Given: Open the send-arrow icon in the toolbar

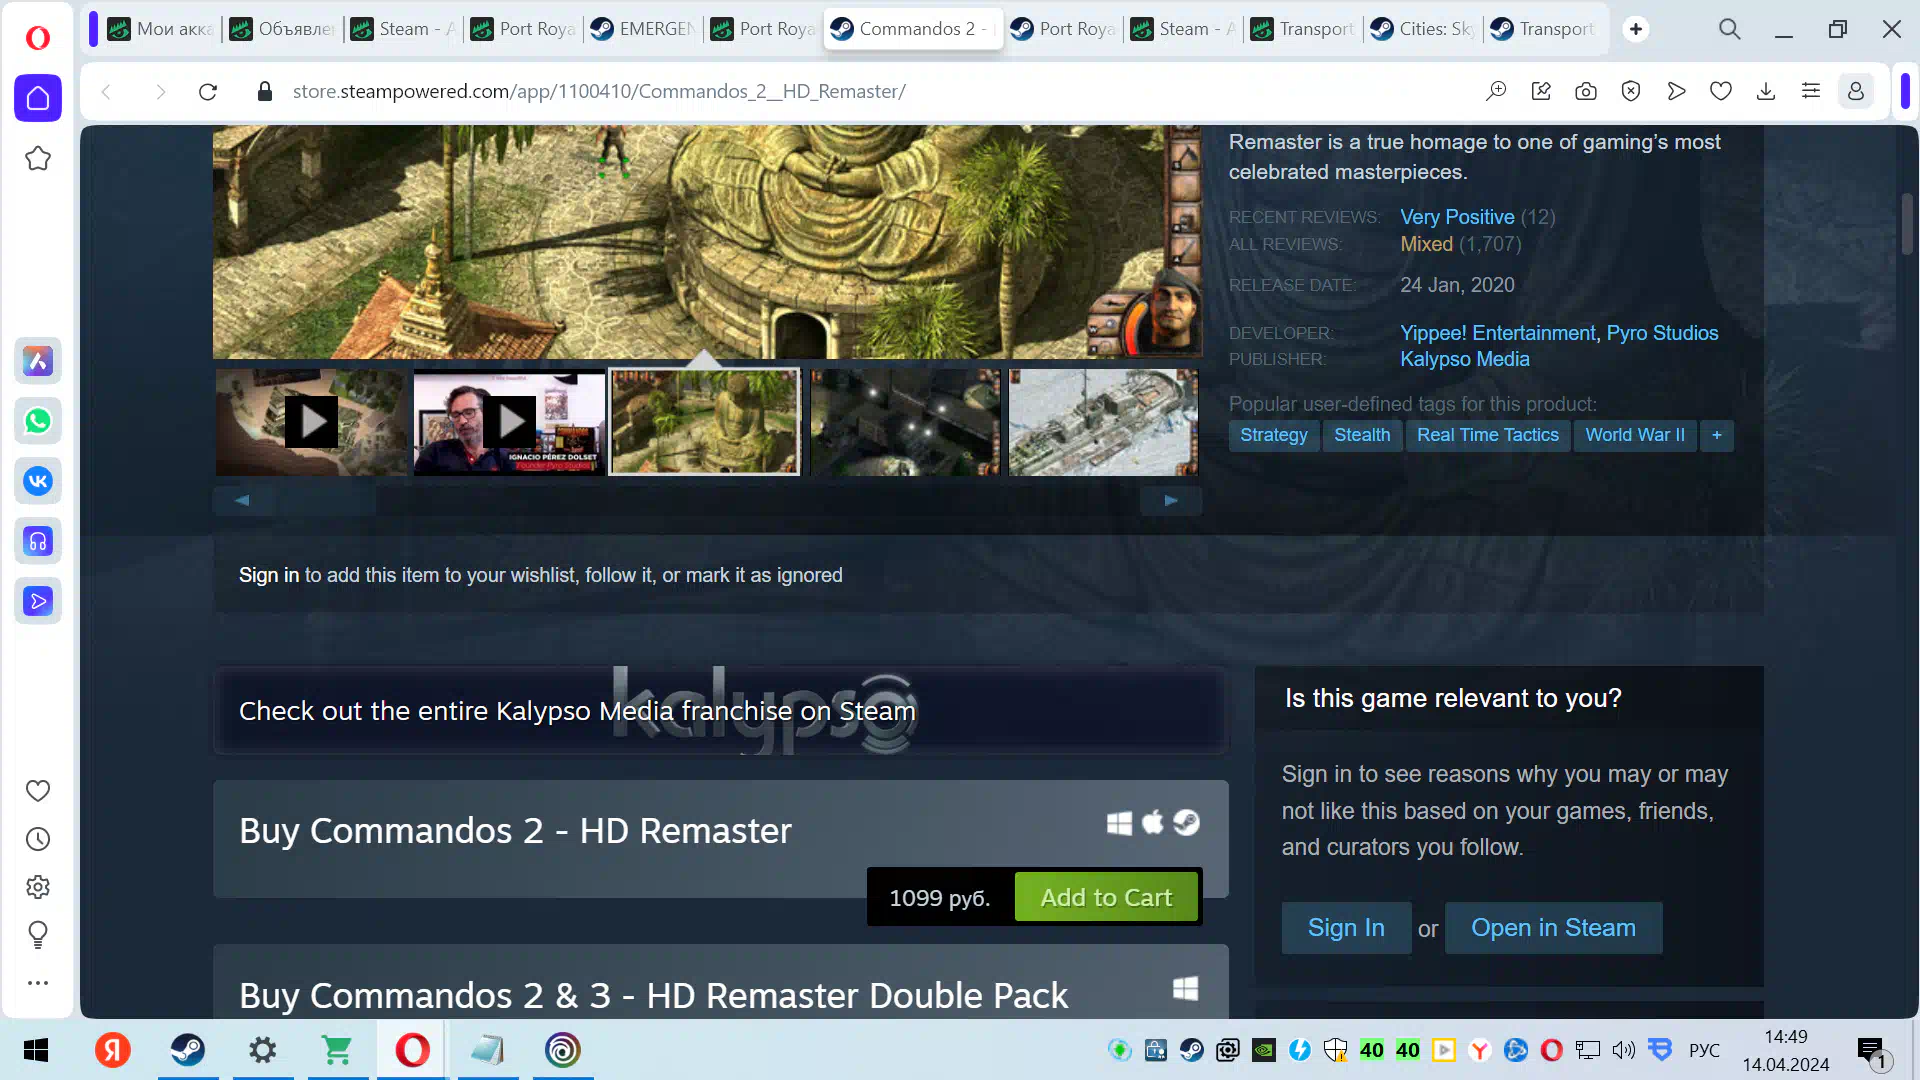Looking at the screenshot, I should pos(1676,91).
